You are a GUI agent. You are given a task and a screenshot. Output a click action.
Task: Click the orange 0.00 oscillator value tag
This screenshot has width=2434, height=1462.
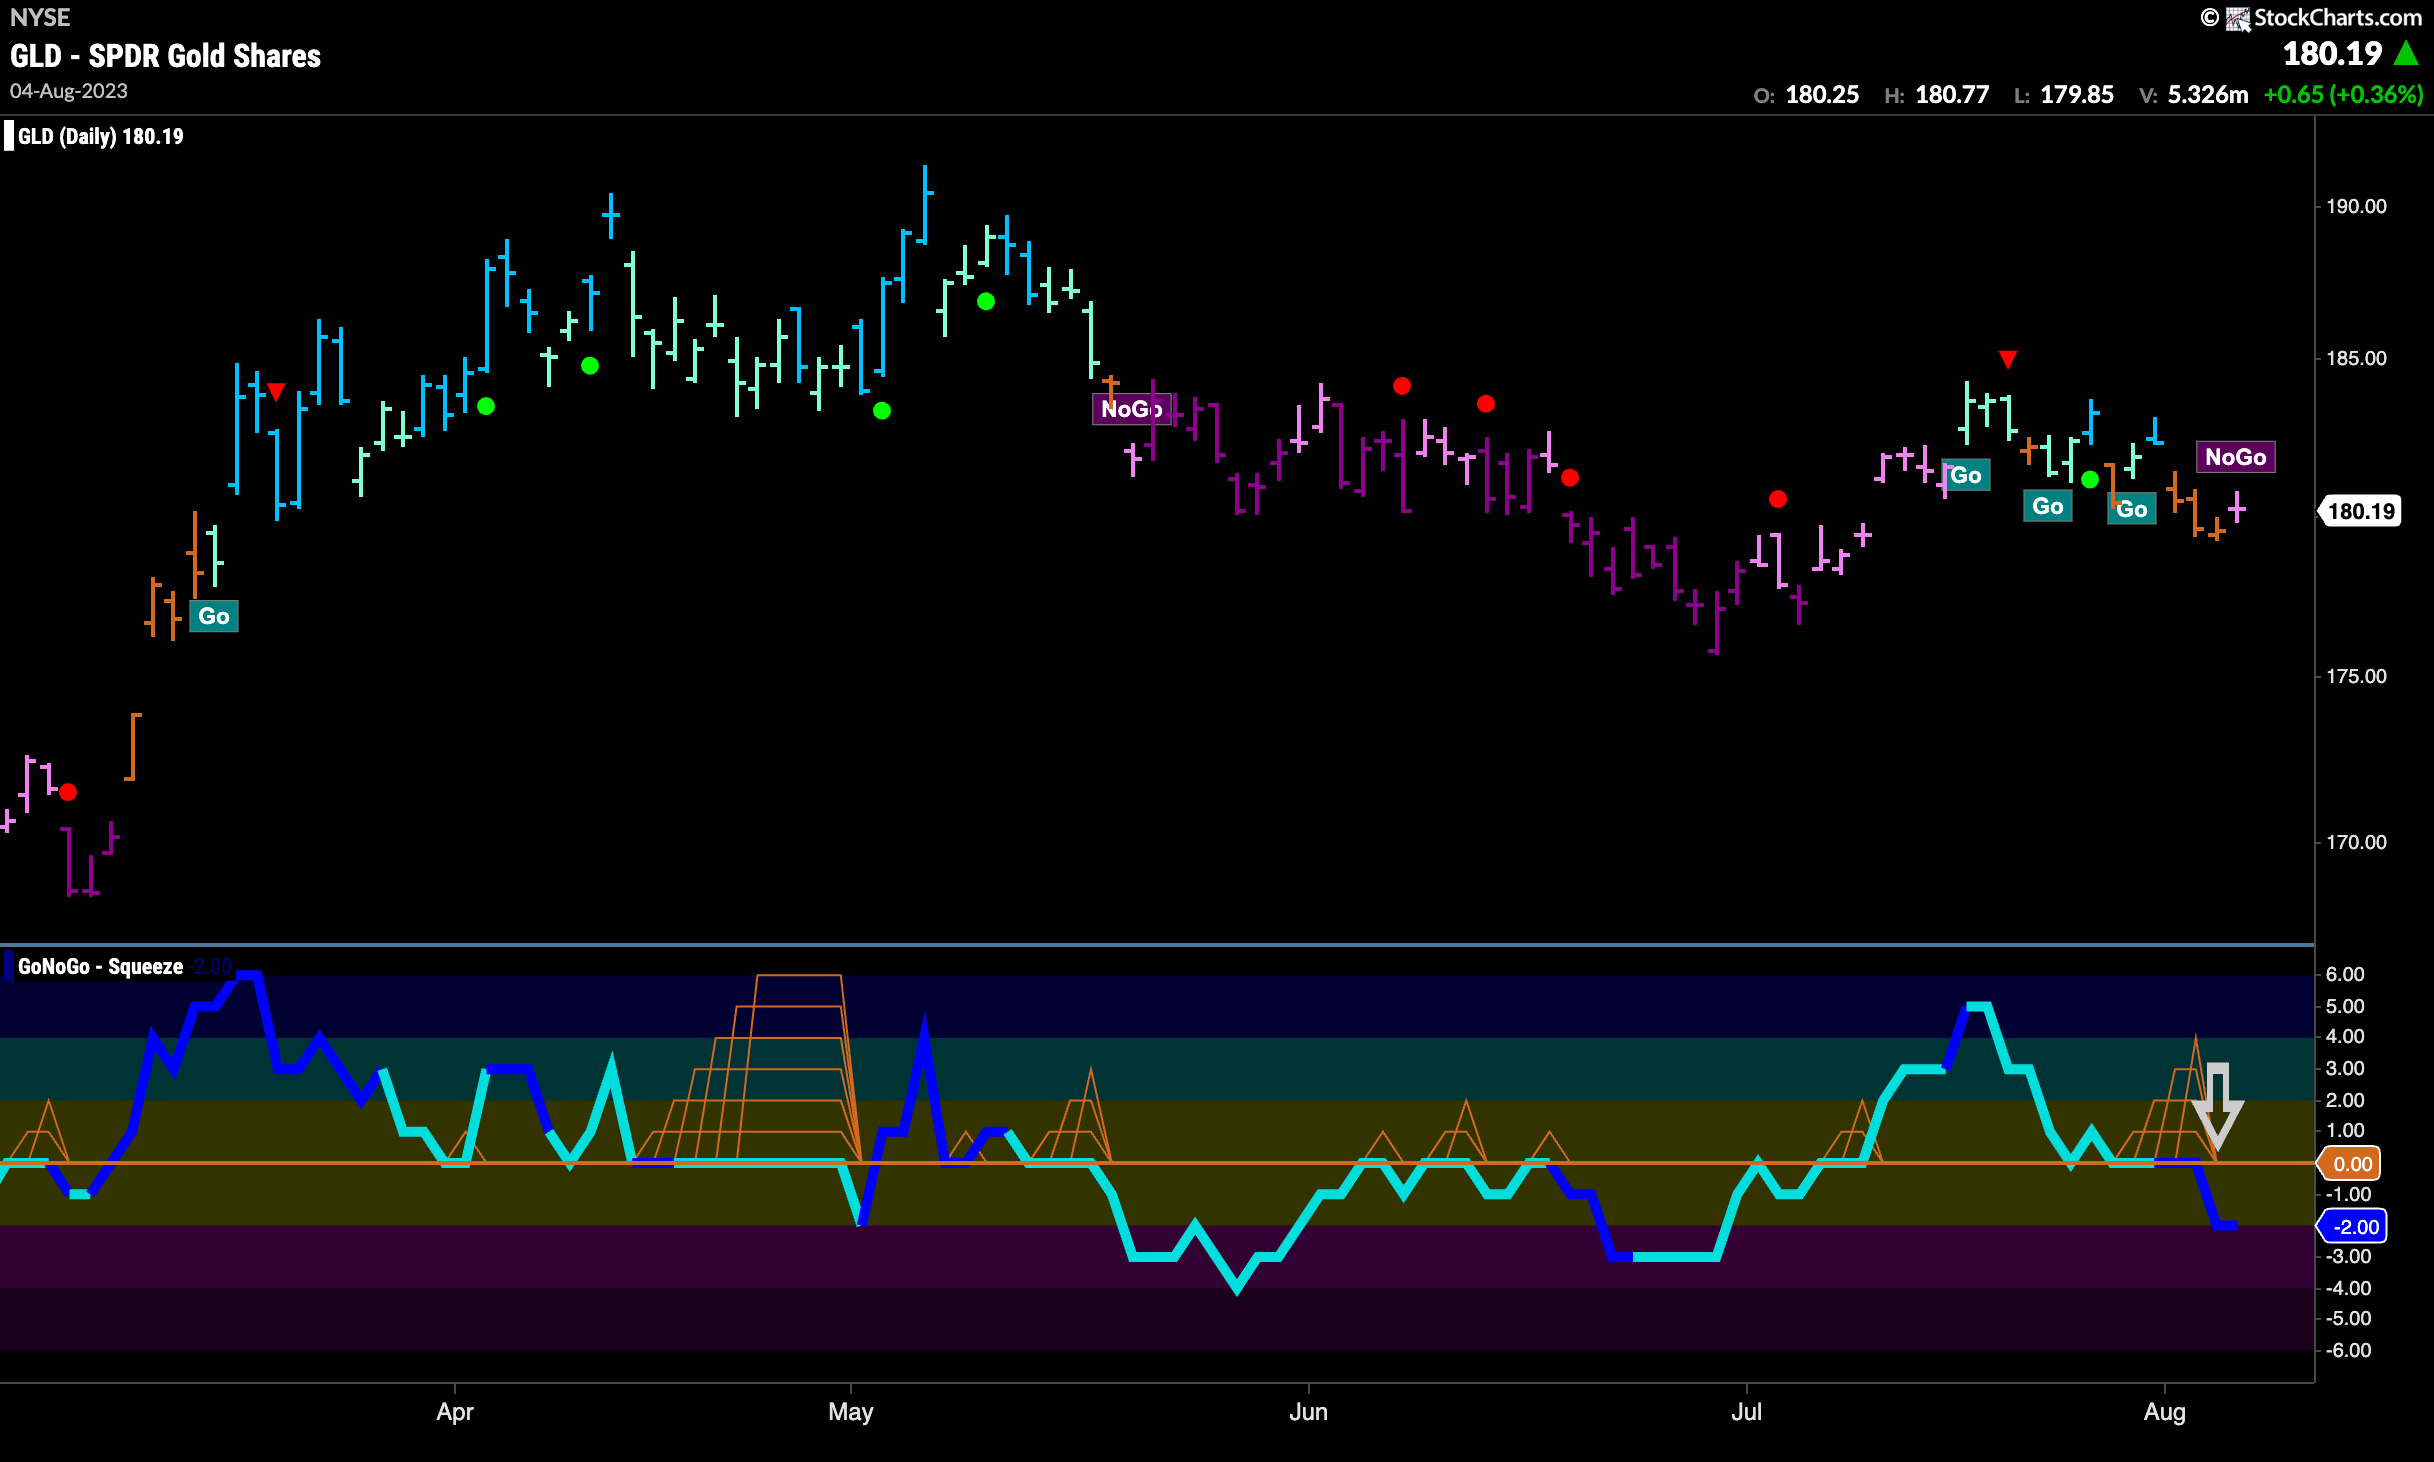(2350, 1163)
